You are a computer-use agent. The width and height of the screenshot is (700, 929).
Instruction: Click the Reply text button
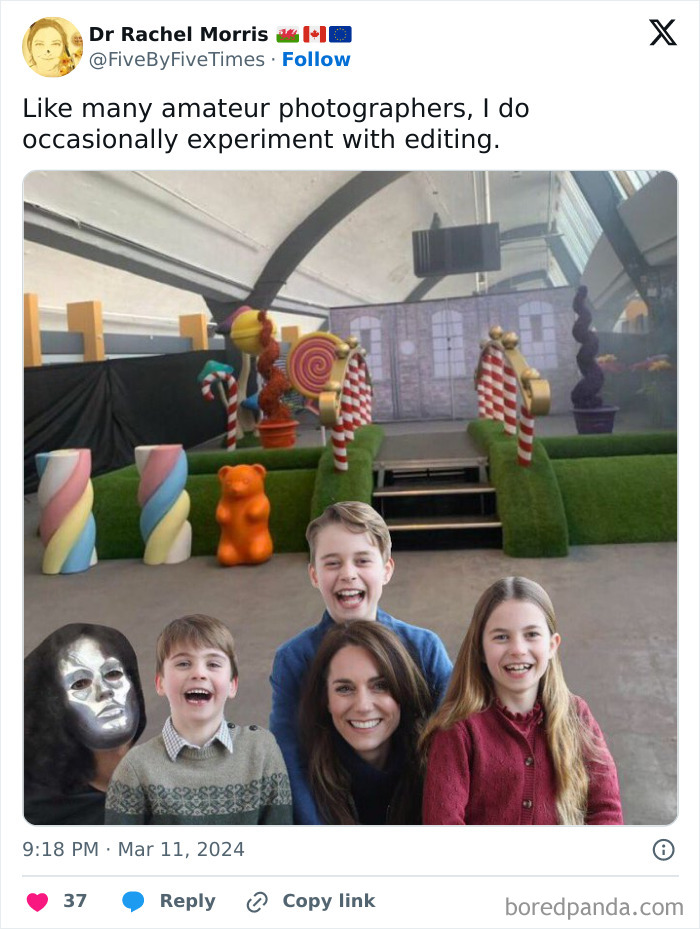(x=187, y=901)
